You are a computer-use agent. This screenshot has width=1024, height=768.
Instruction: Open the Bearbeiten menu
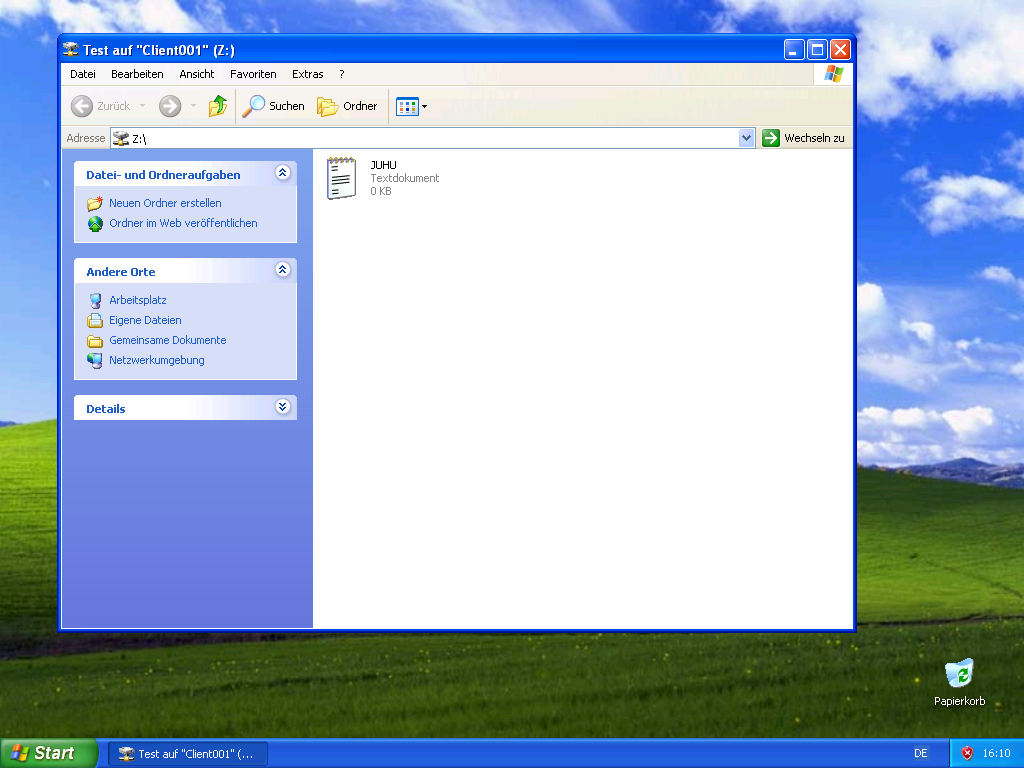(137, 74)
